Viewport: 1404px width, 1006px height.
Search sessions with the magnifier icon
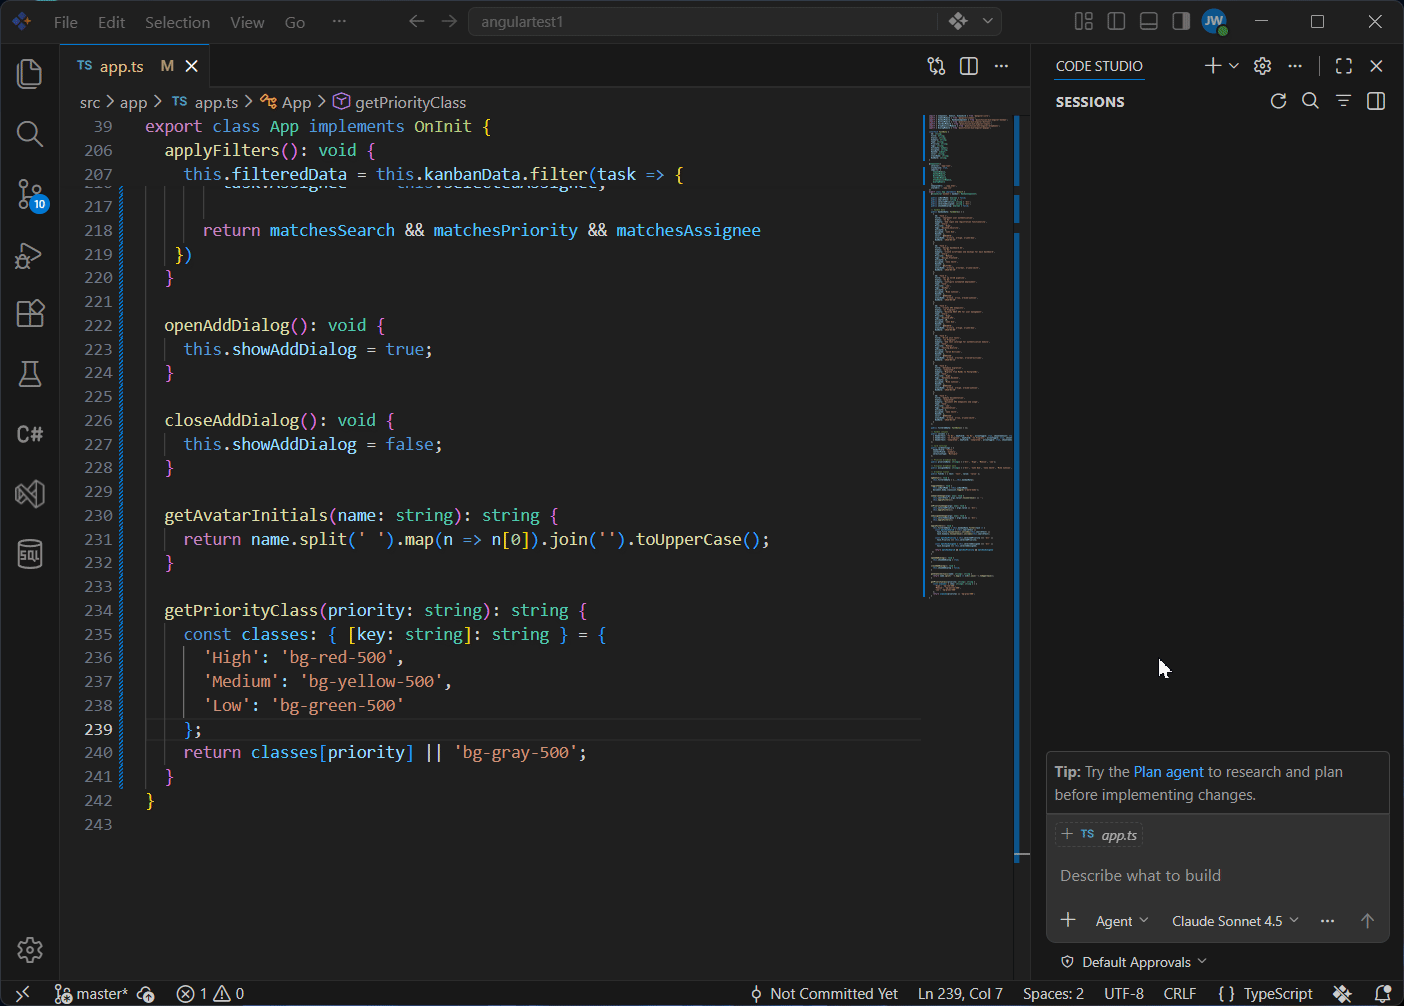pos(1310,101)
